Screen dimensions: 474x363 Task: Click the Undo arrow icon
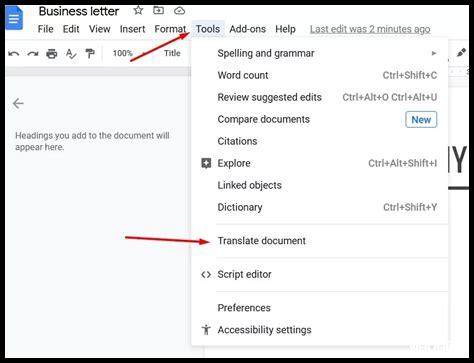tap(14, 53)
